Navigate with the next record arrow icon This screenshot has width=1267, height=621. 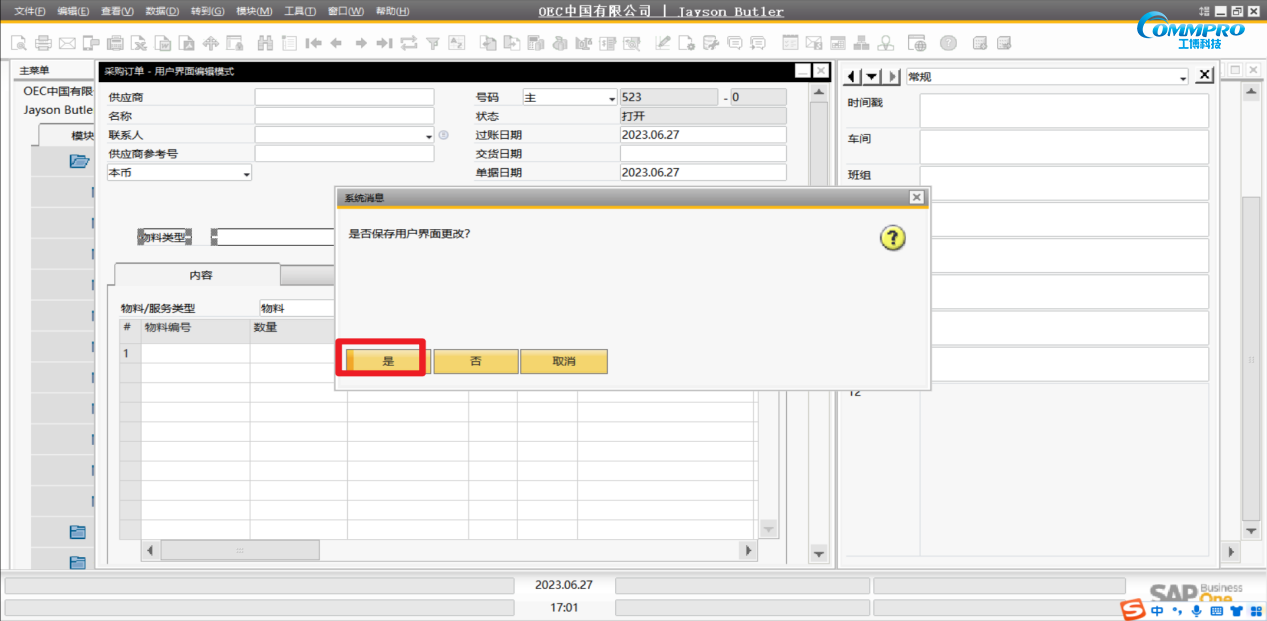[x=360, y=44]
